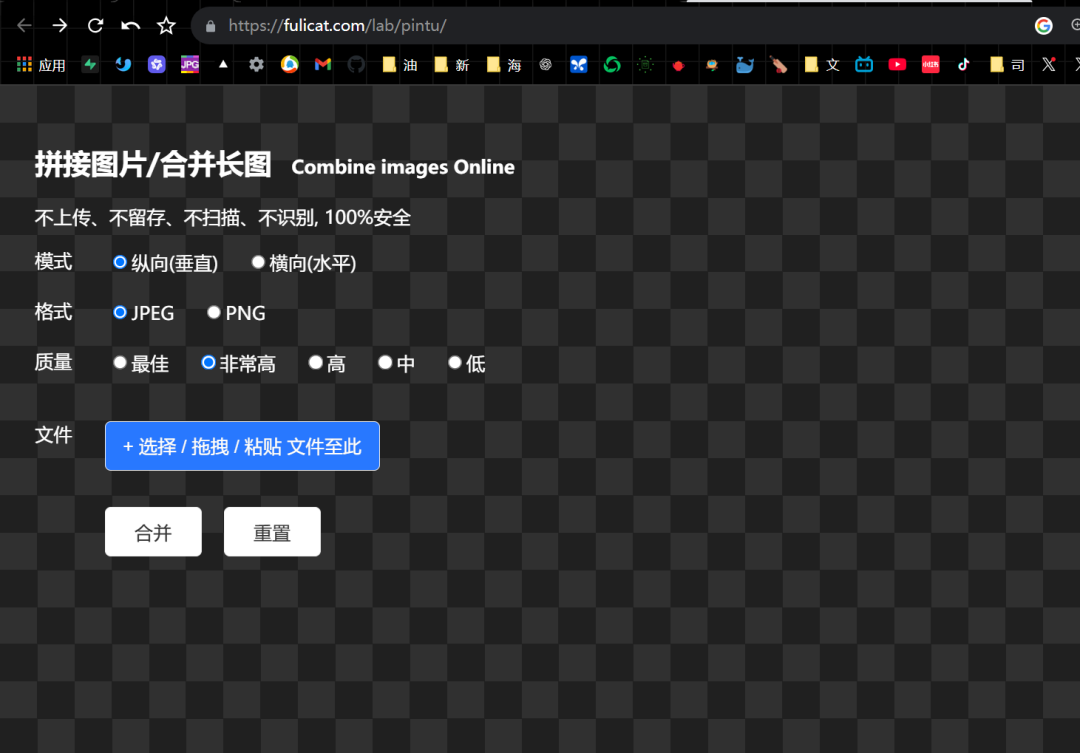The height and width of the screenshot is (753, 1080).
Task: Click the file selection drop area
Action: pos(242,446)
